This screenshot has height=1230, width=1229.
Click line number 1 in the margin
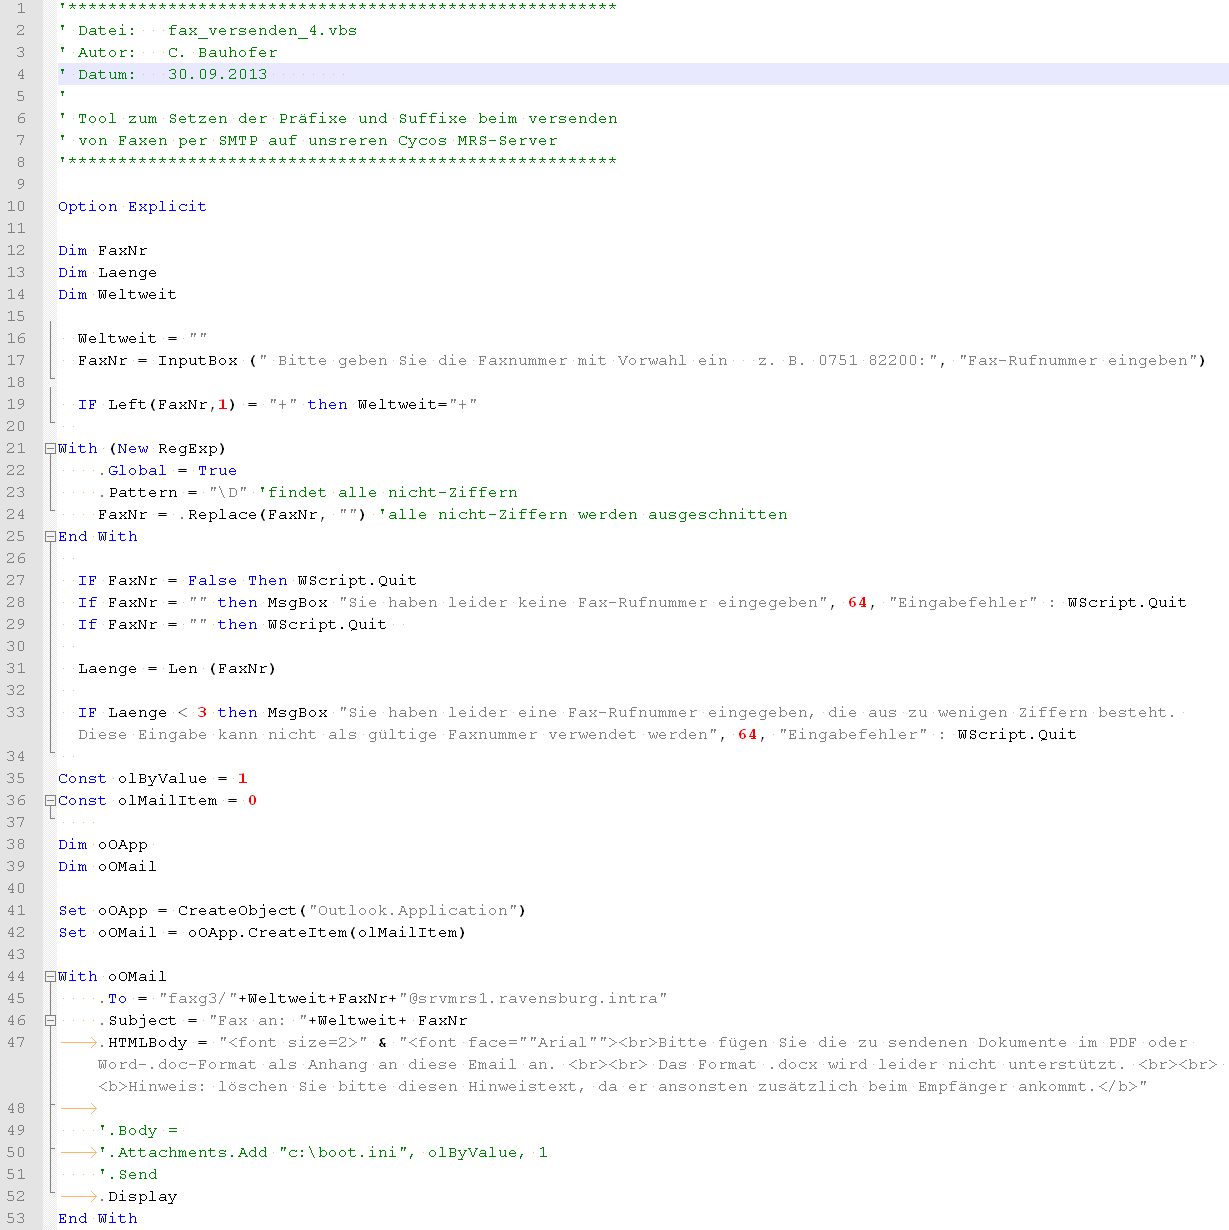(20, 9)
